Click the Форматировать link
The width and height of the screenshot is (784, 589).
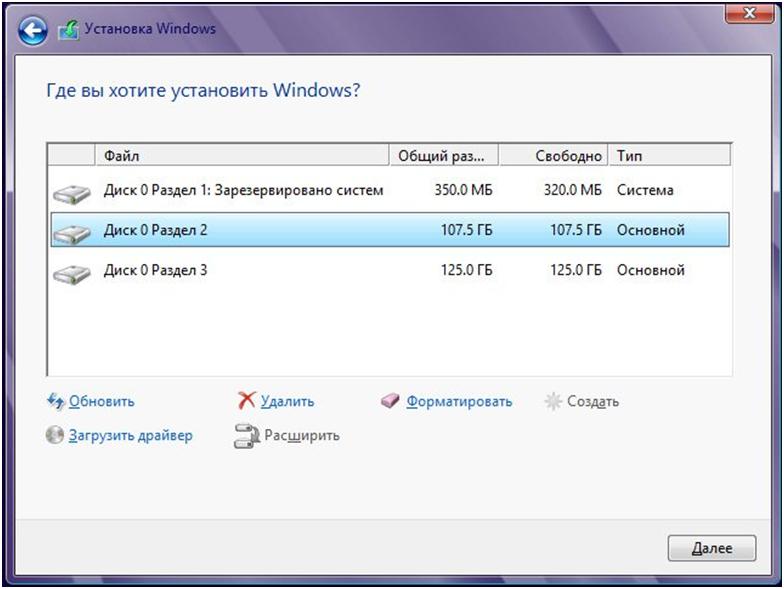459,402
